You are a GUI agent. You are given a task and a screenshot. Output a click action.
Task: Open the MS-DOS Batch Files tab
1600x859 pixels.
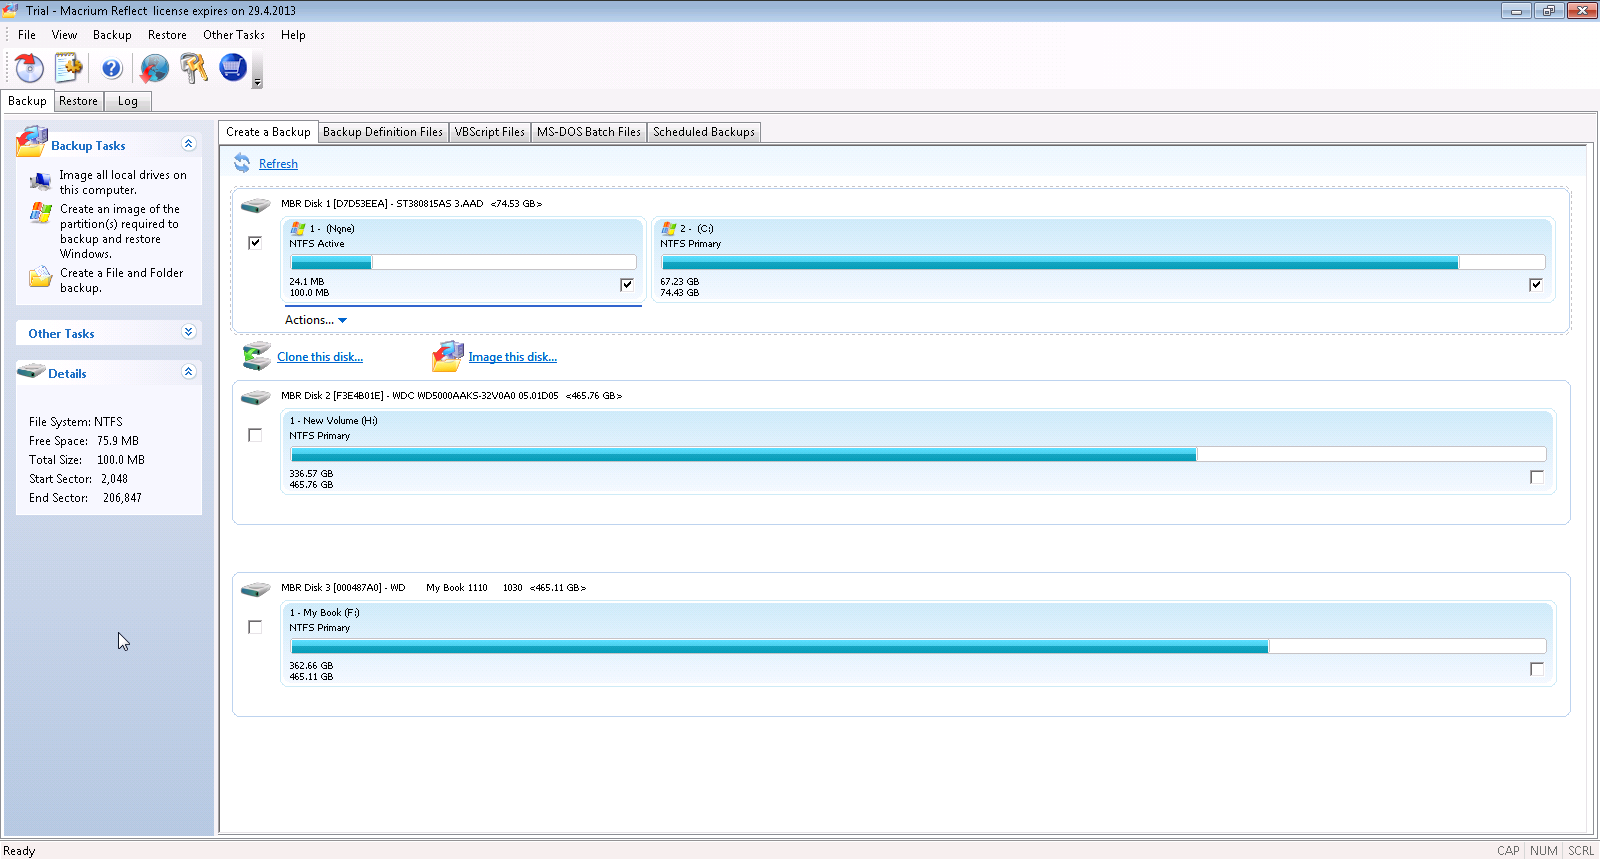tap(589, 132)
